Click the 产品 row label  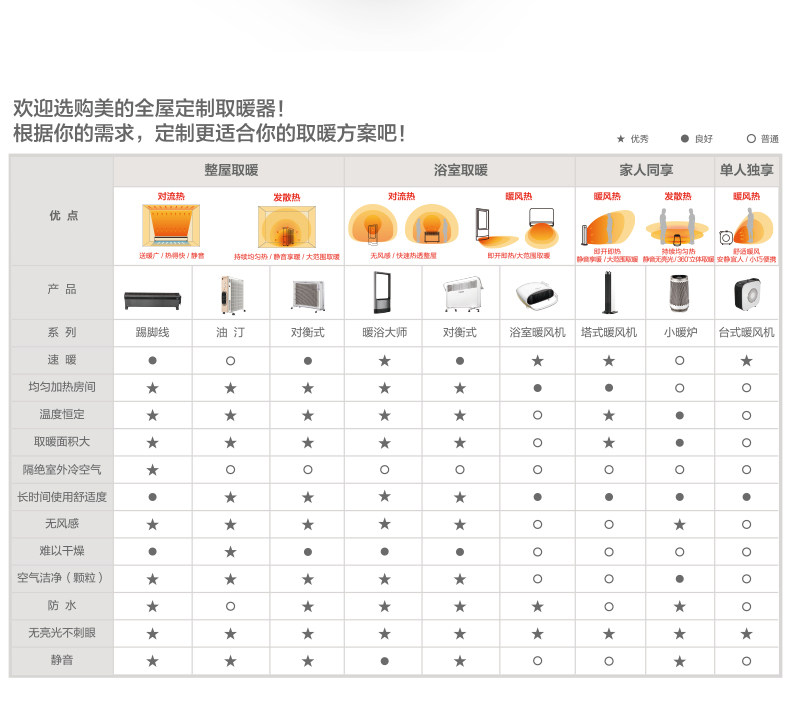(x=62, y=289)
